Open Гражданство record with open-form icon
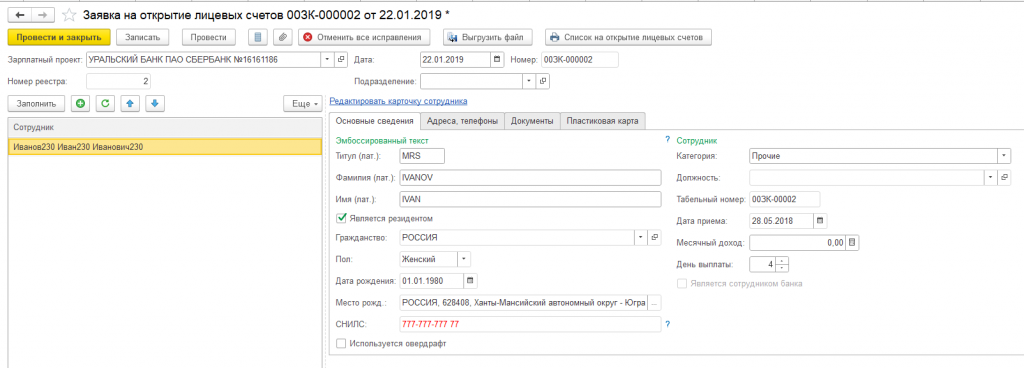Screen dimensions: 1024x368 [x=654, y=237]
